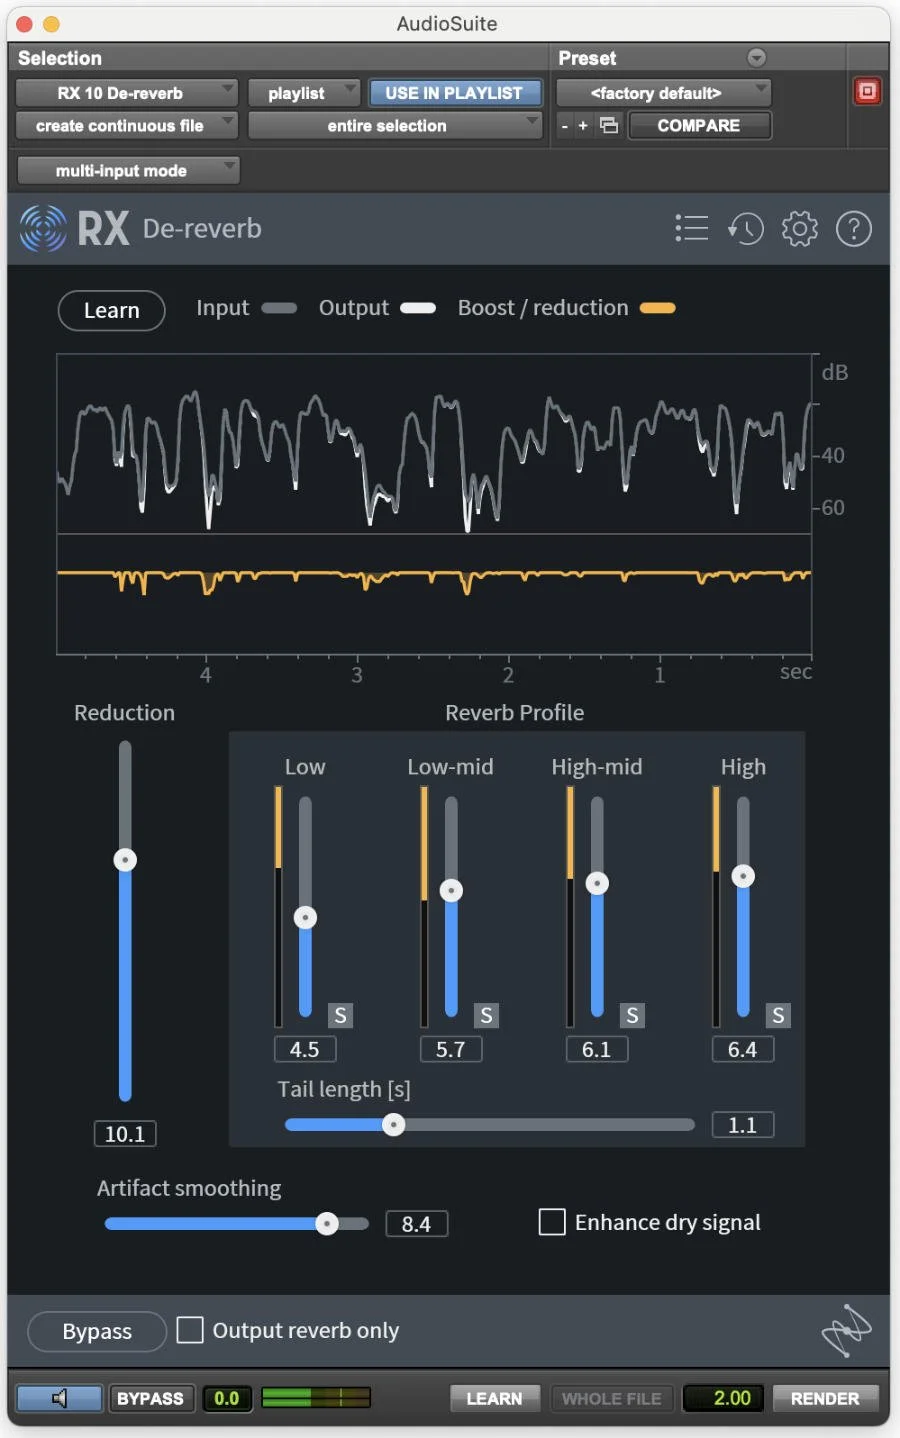Image resolution: width=900 pixels, height=1438 pixels.
Task: Click the plus preset icon
Action: (x=583, y=126)
